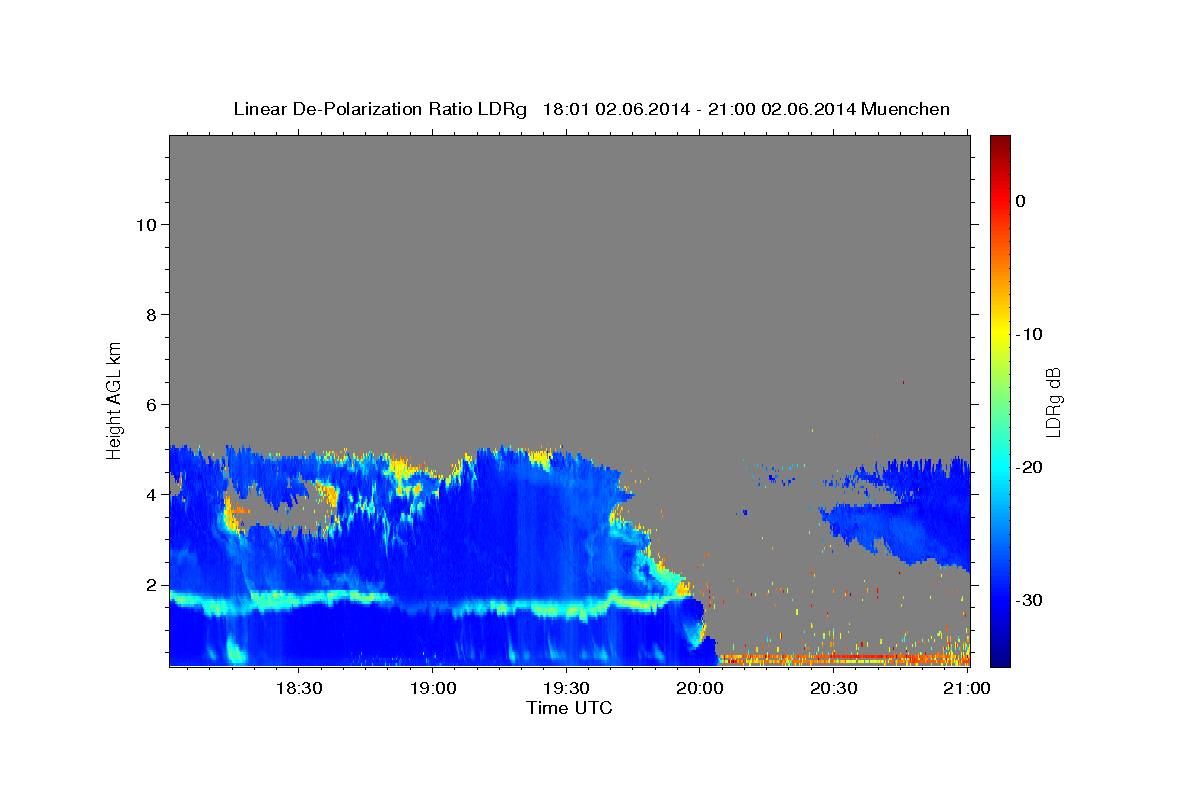Click the '20:00' time tick label
This screenshot has height=800, width=1200.
coord(700,688)
